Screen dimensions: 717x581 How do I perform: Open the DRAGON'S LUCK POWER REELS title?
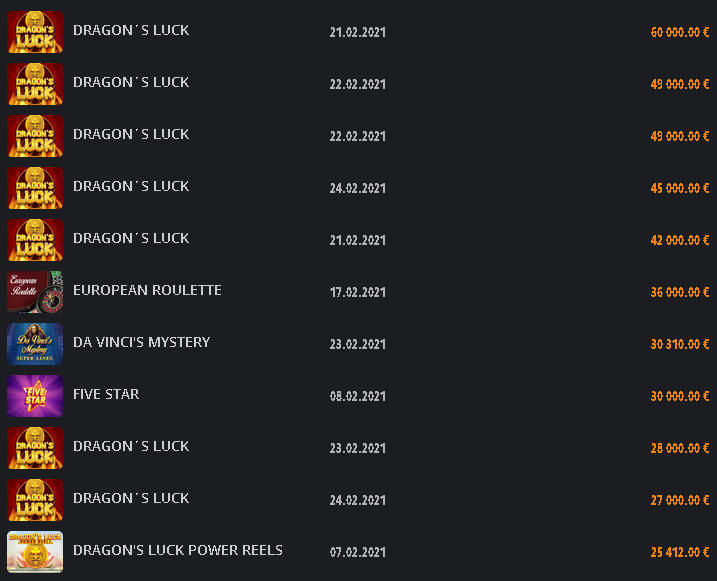[x=178, y=550]
